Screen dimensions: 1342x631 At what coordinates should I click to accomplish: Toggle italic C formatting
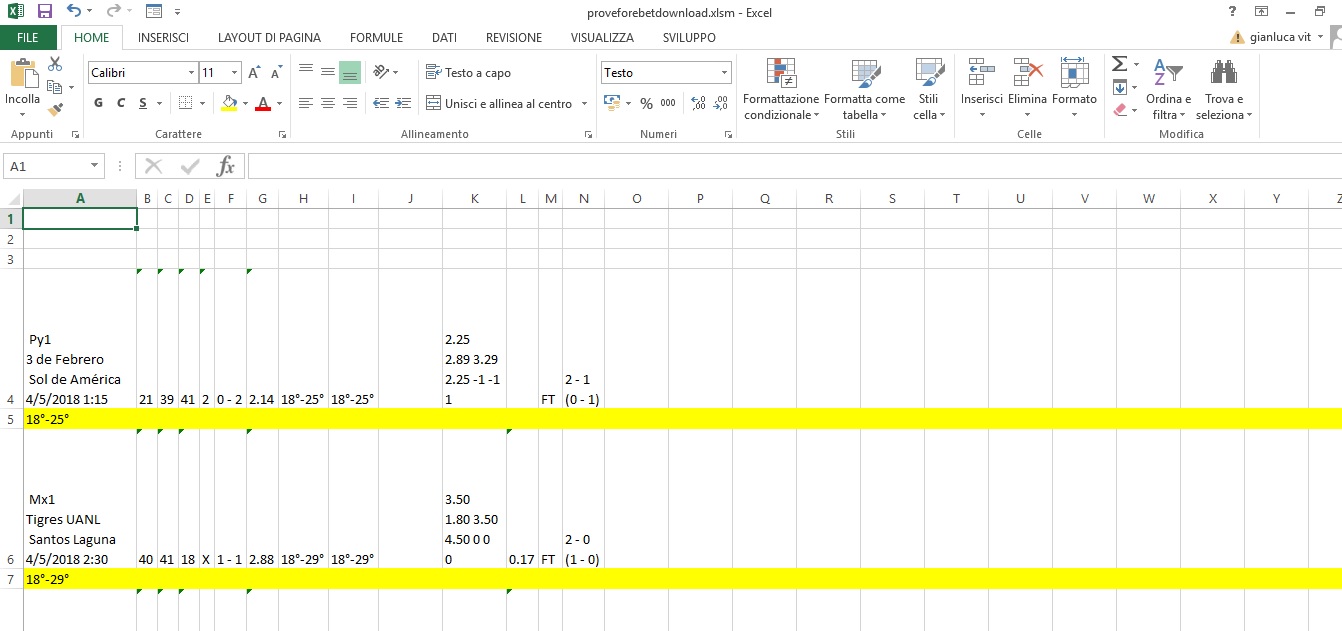tap(121, 103)
